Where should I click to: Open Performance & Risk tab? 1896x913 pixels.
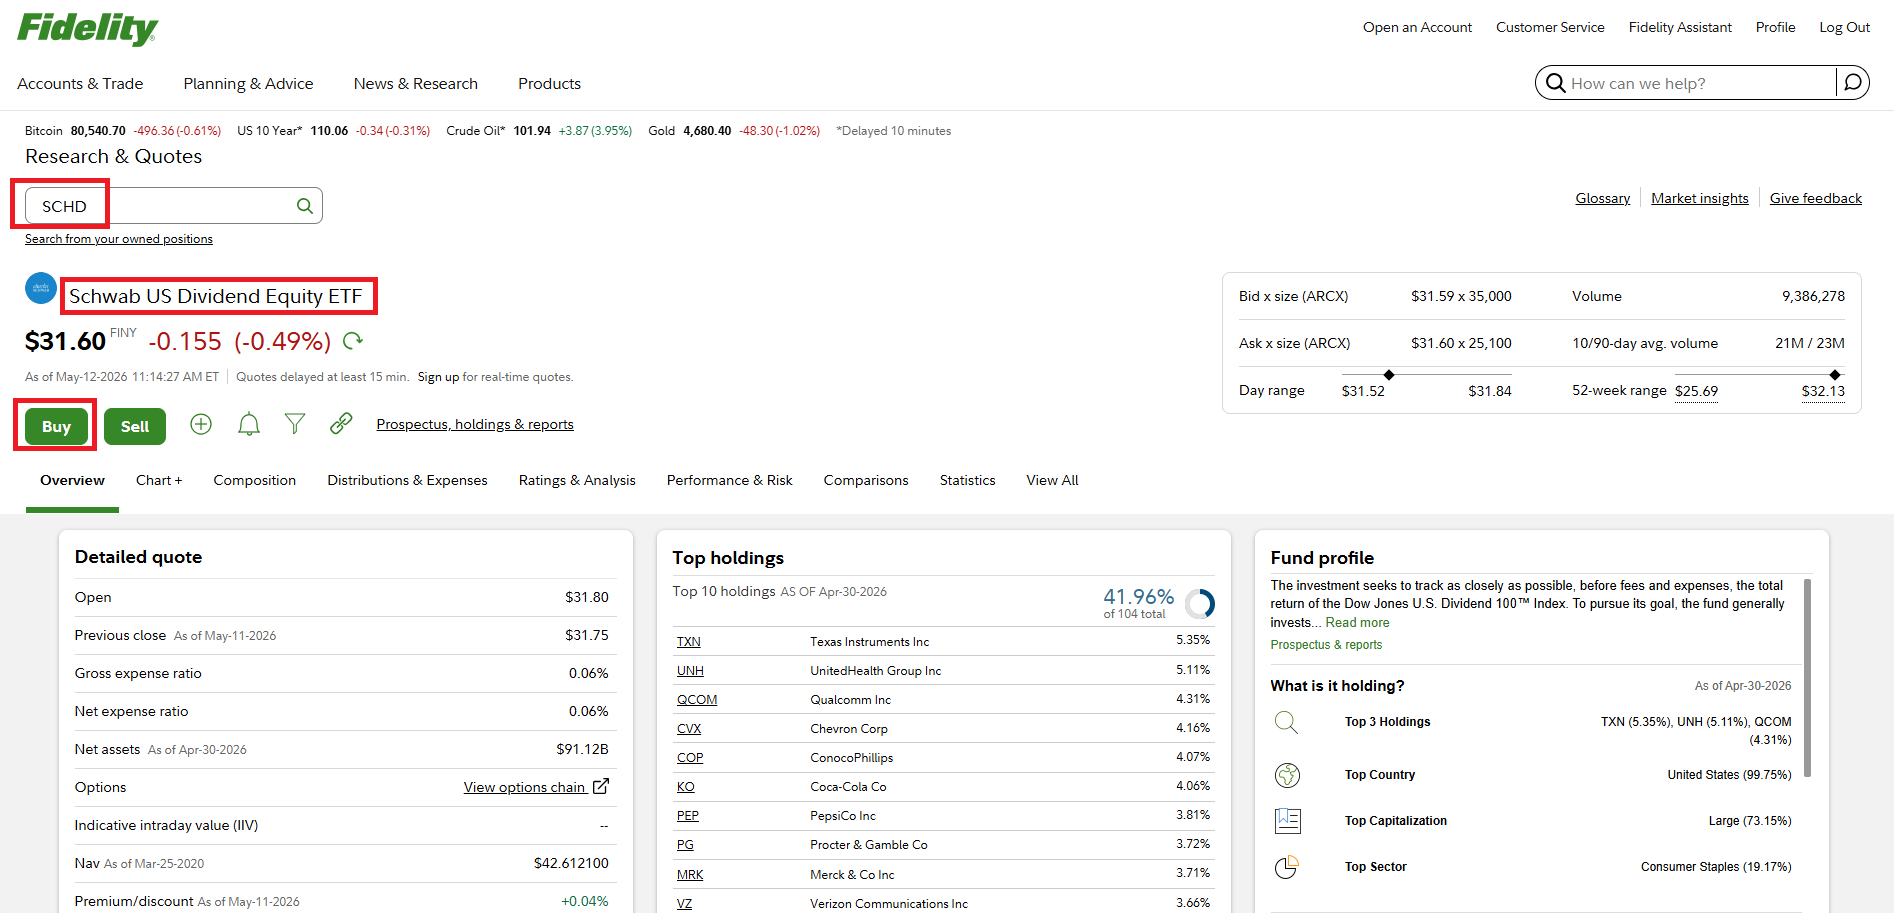(x=730, y=480)
